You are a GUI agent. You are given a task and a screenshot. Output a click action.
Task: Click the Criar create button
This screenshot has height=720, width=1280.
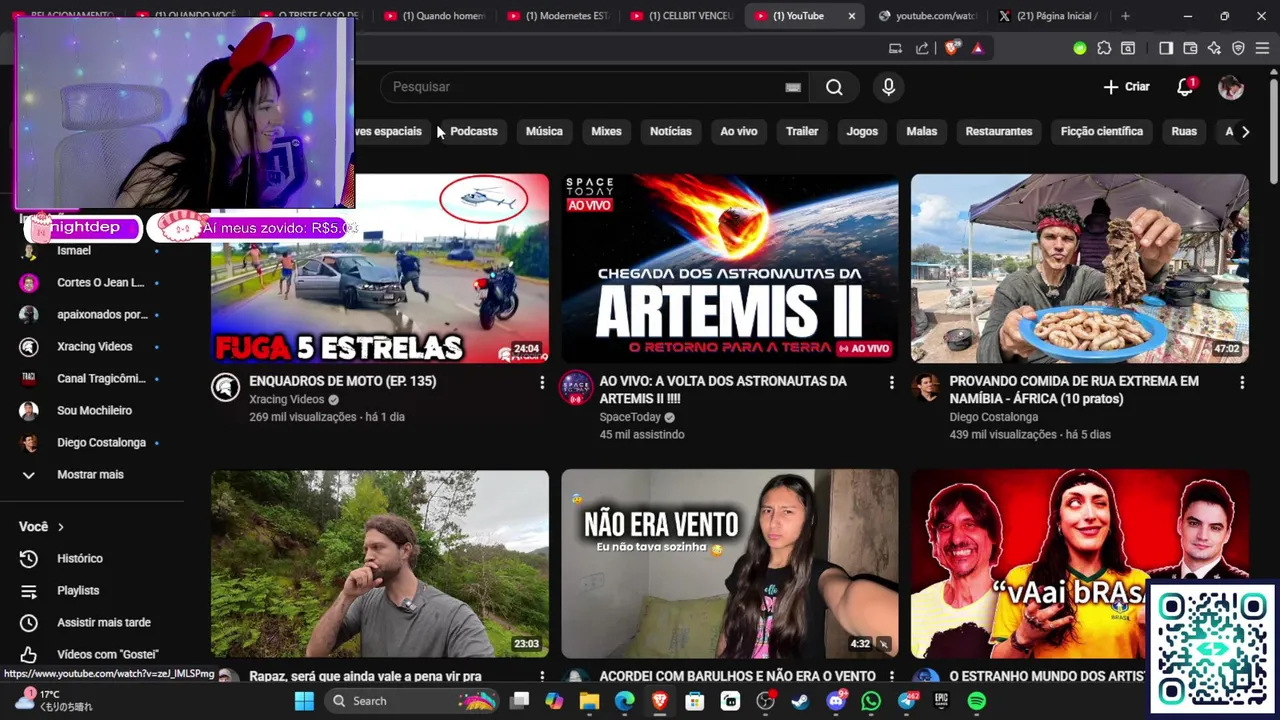coord(1126,87)
